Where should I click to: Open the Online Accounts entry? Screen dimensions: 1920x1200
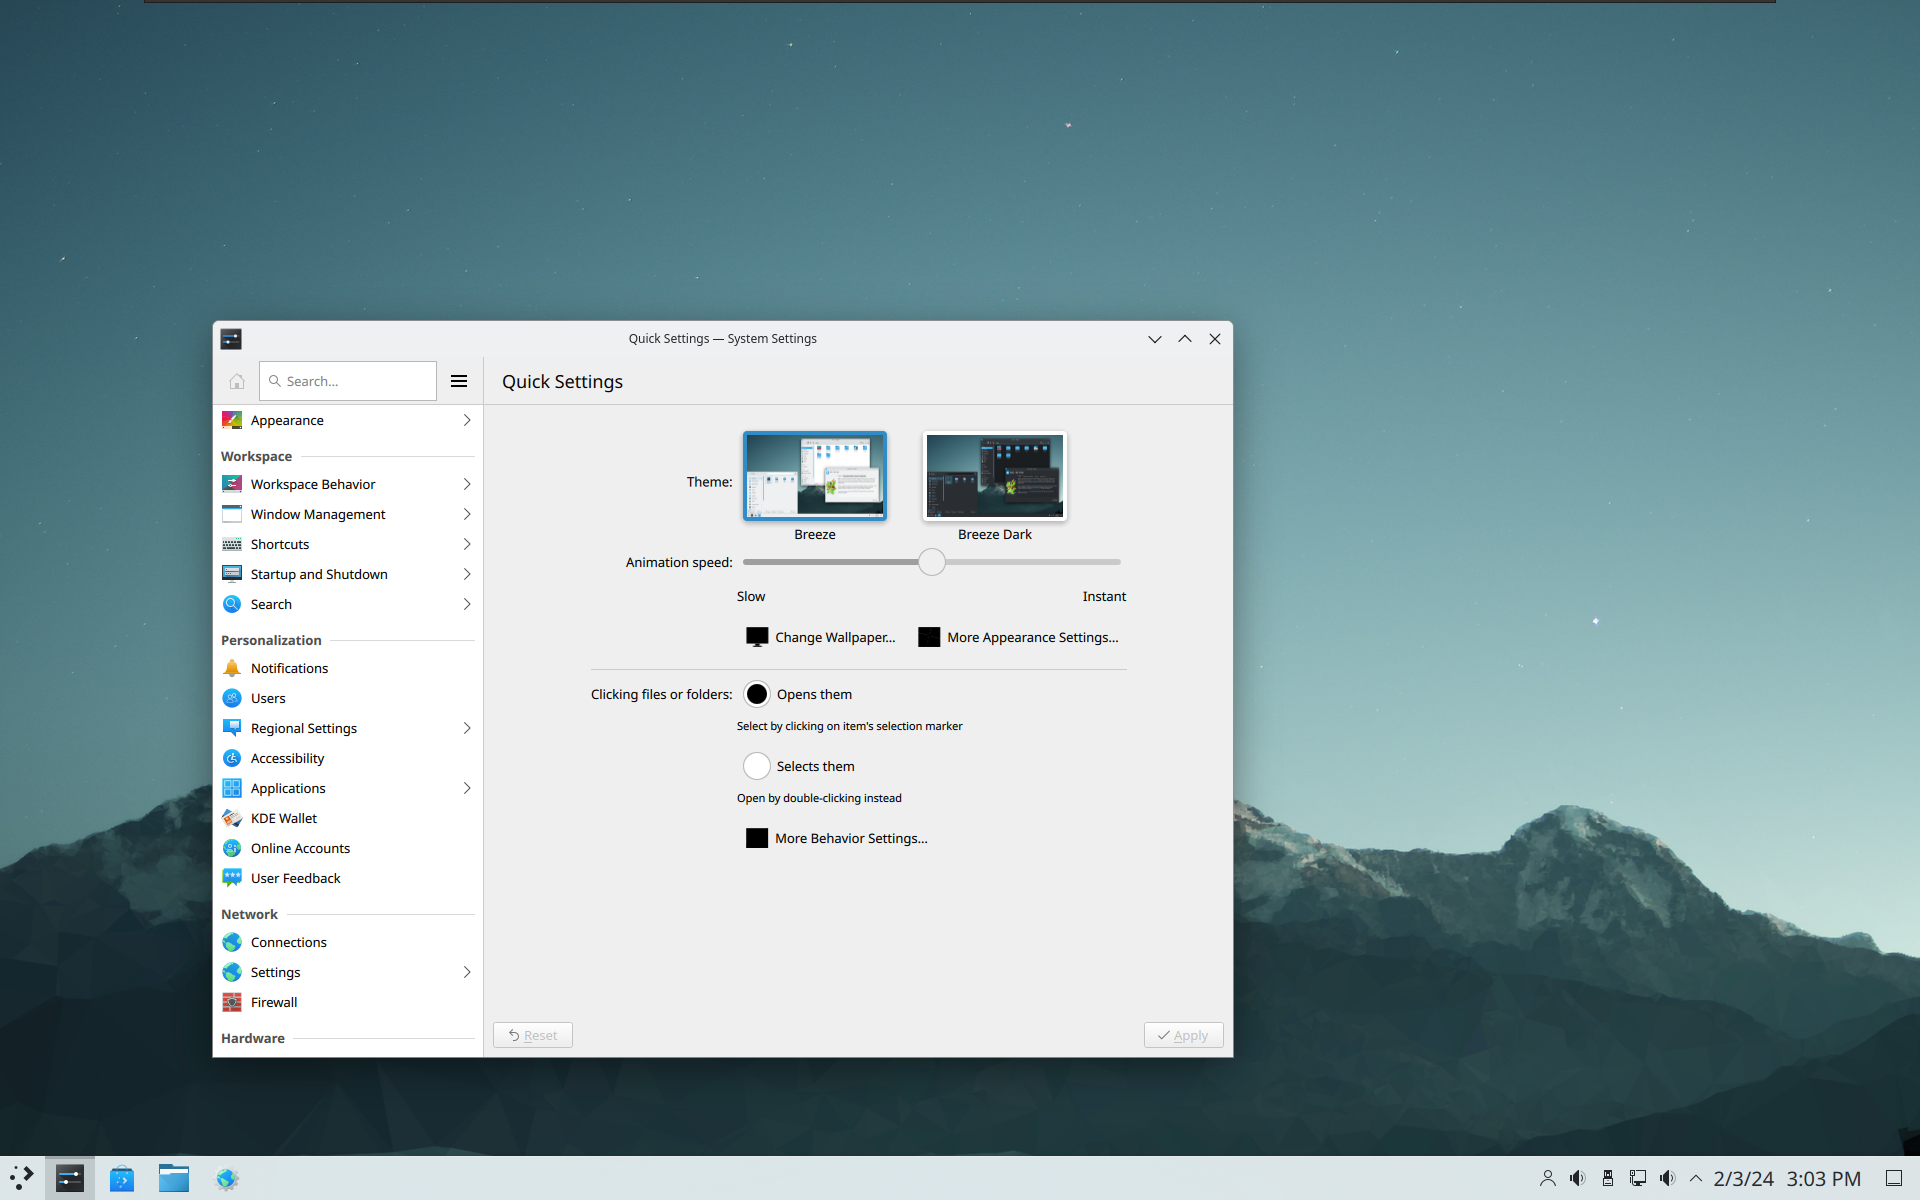[x=348, y=848]
